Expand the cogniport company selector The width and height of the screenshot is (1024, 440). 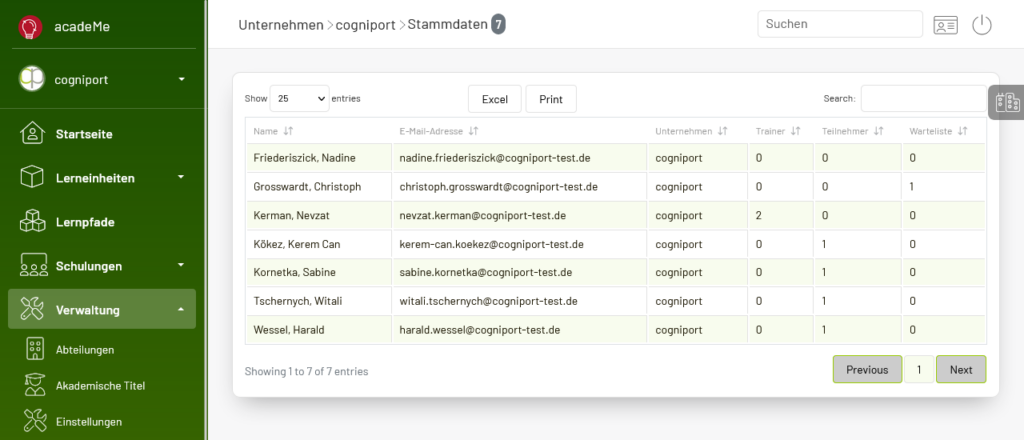[103, 80]
